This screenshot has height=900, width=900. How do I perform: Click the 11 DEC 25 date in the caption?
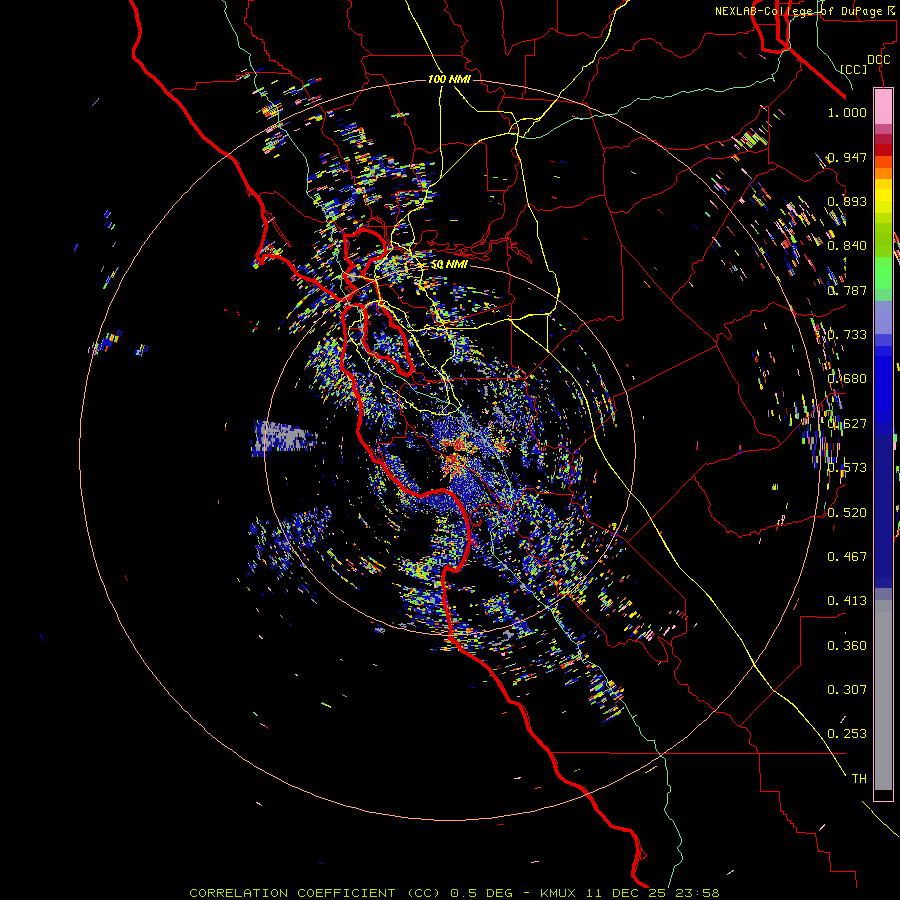(x=627, y=893)
